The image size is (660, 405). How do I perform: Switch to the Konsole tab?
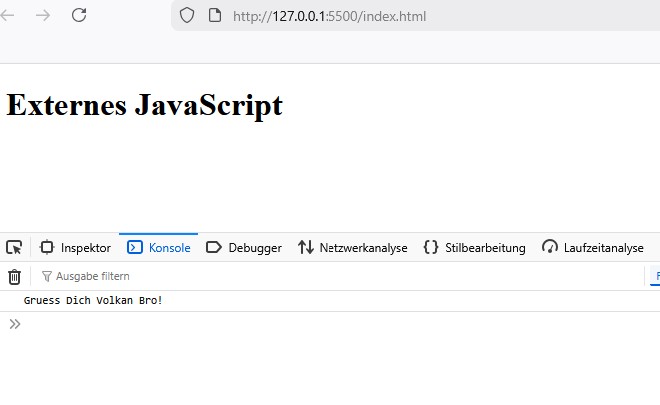coord(159,247)
